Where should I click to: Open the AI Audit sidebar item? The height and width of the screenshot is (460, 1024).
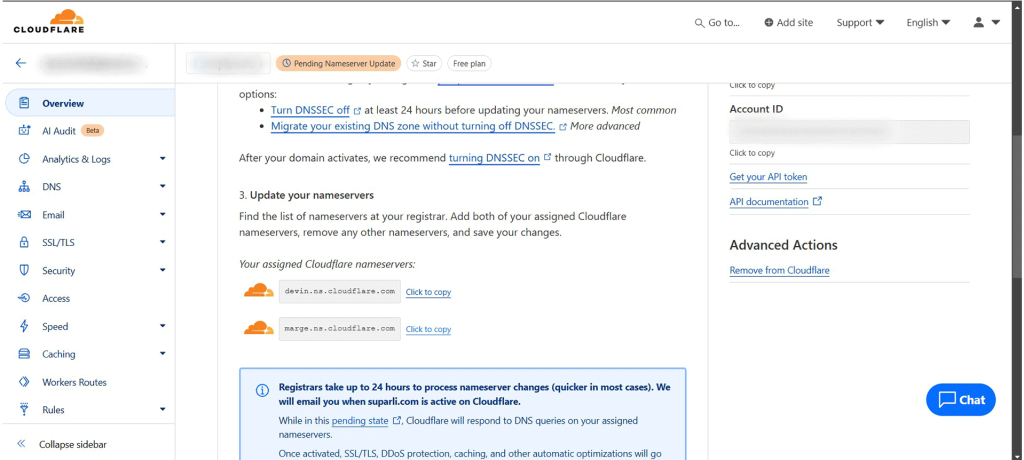pos(59,130)
